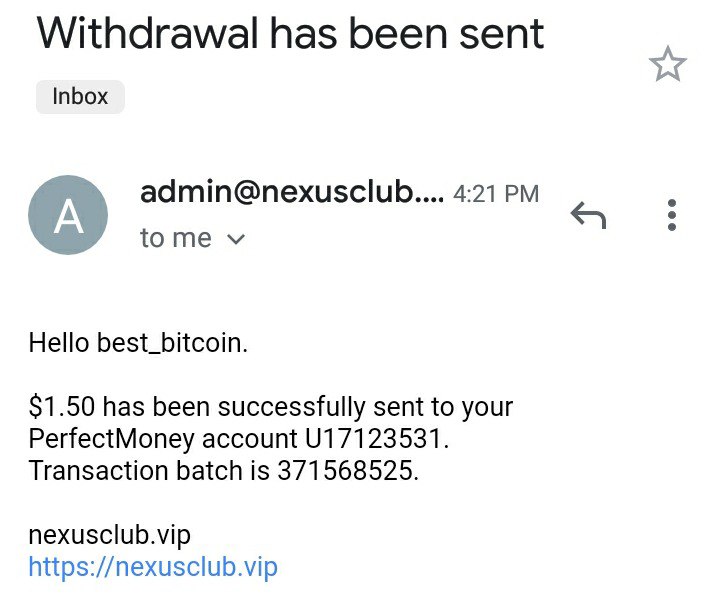
Task: Expand recipient details chevron beside 'to me'
Action: click(x=236, y=240)
